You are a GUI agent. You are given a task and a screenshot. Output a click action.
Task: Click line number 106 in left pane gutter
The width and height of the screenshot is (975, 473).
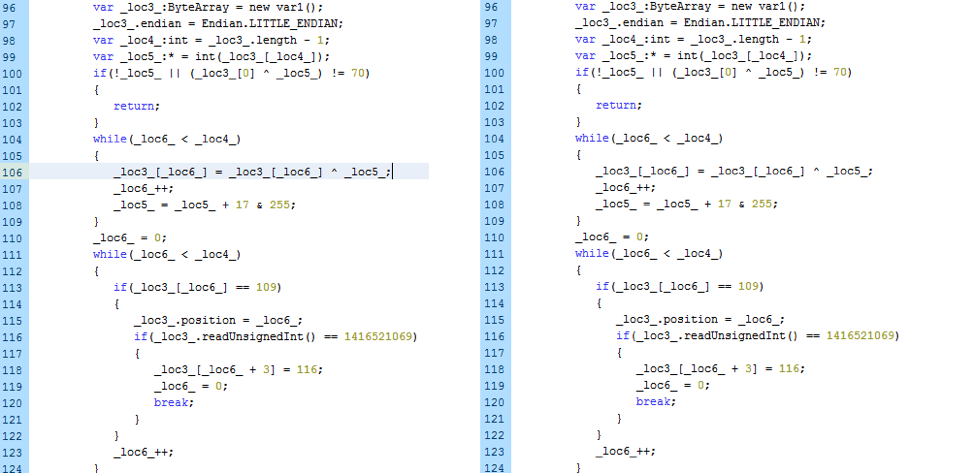click(13, 172)
